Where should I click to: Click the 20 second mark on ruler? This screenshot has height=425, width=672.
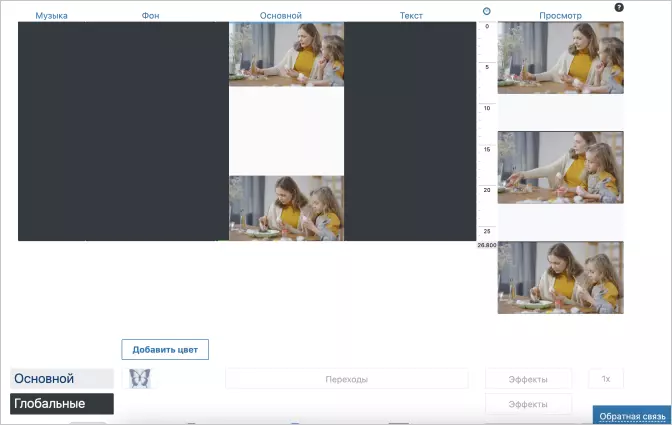click(x=487, y=190)
